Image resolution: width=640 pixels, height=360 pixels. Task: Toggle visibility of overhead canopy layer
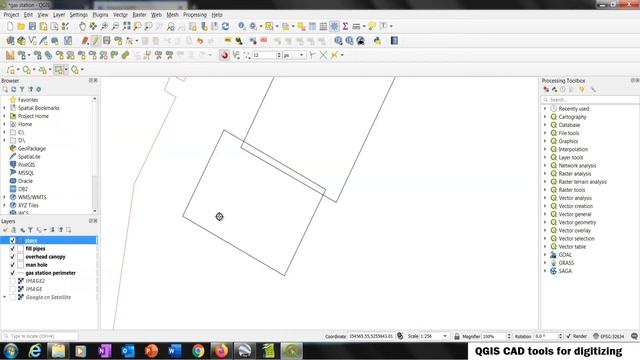pyautogui.click(x=12, y=257)
